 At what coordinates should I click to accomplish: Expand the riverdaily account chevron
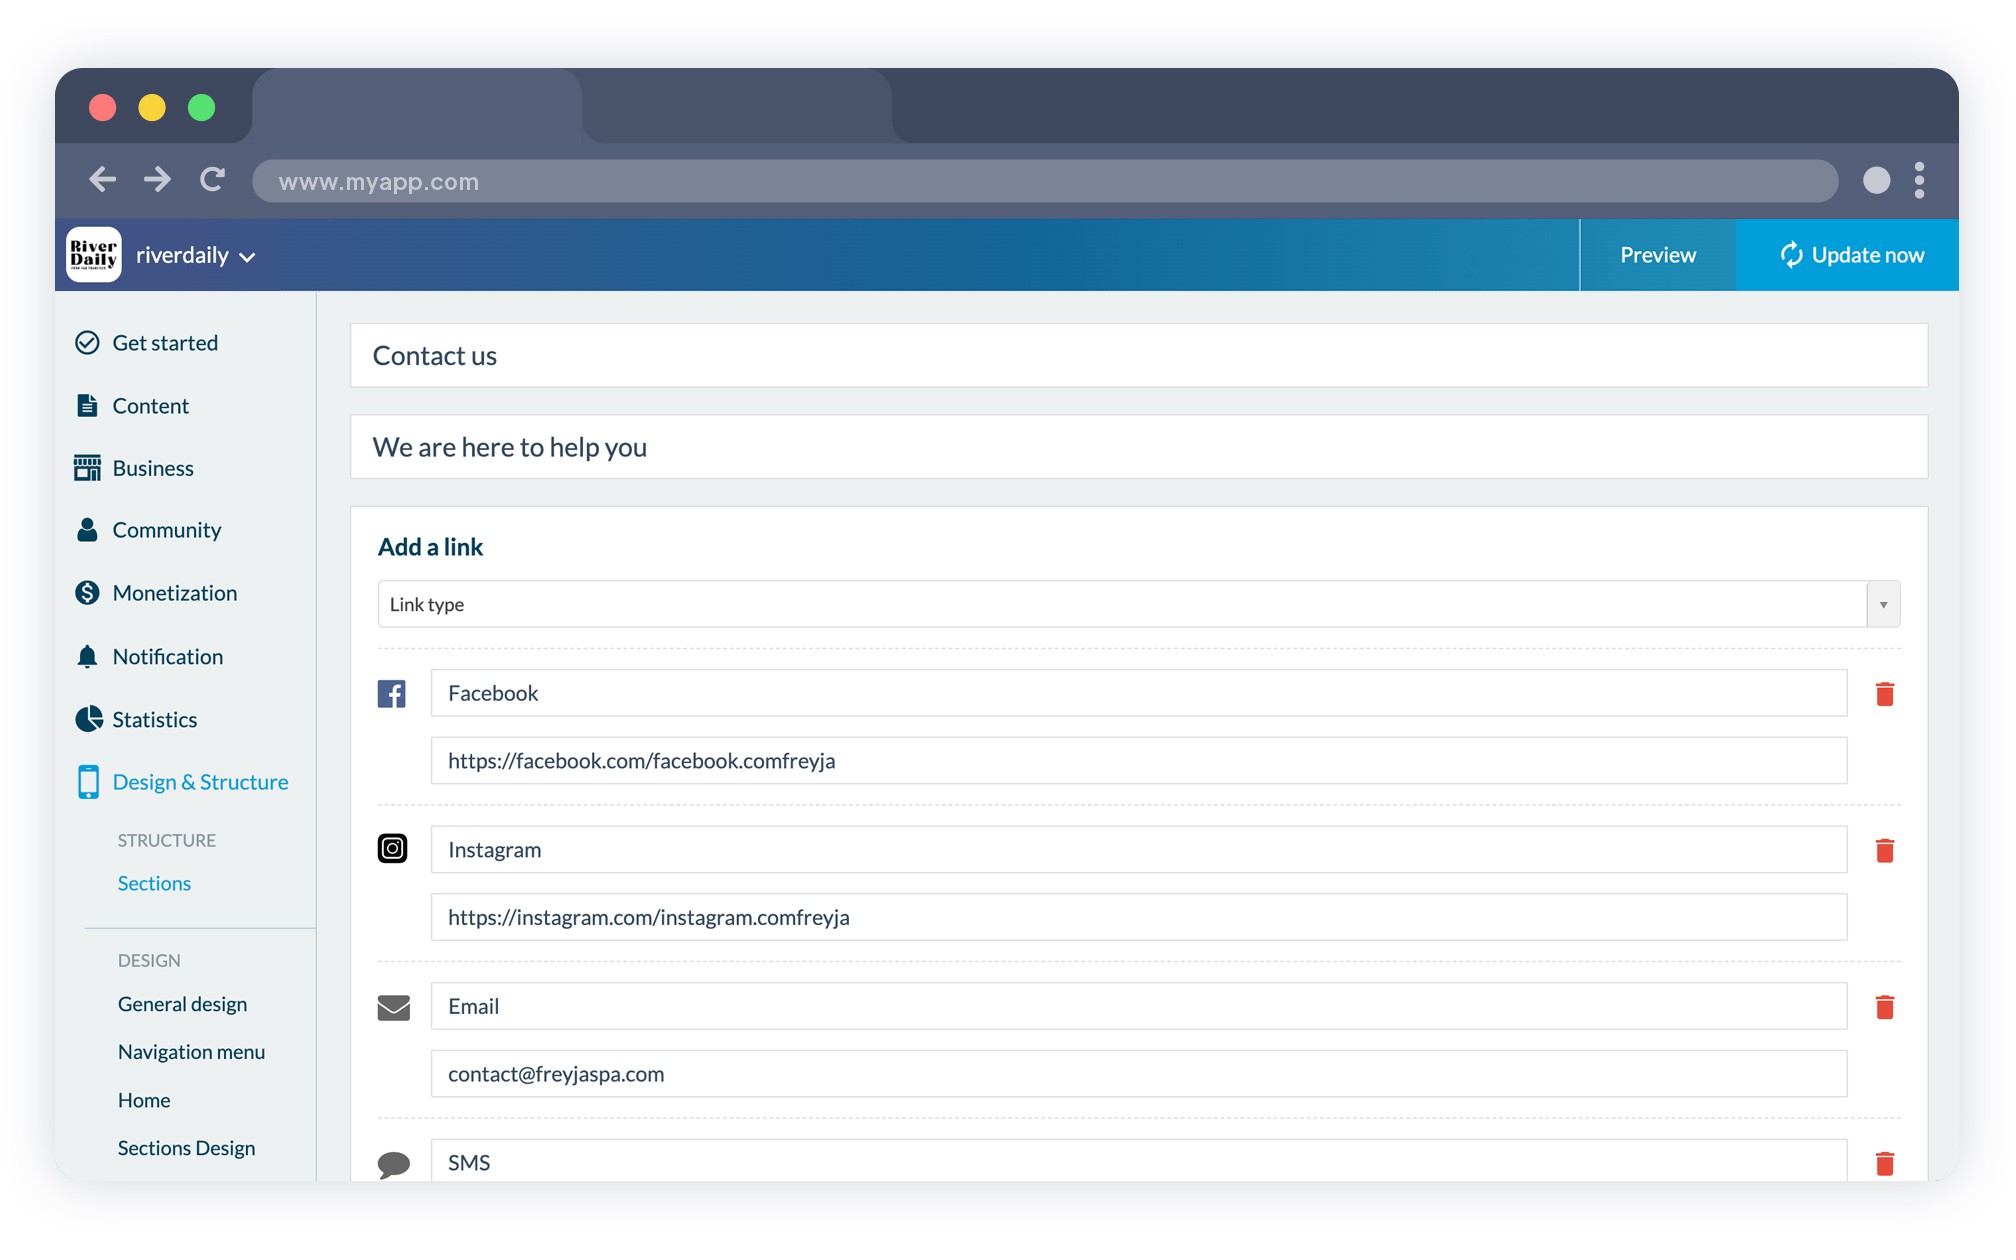click(248, 256)
